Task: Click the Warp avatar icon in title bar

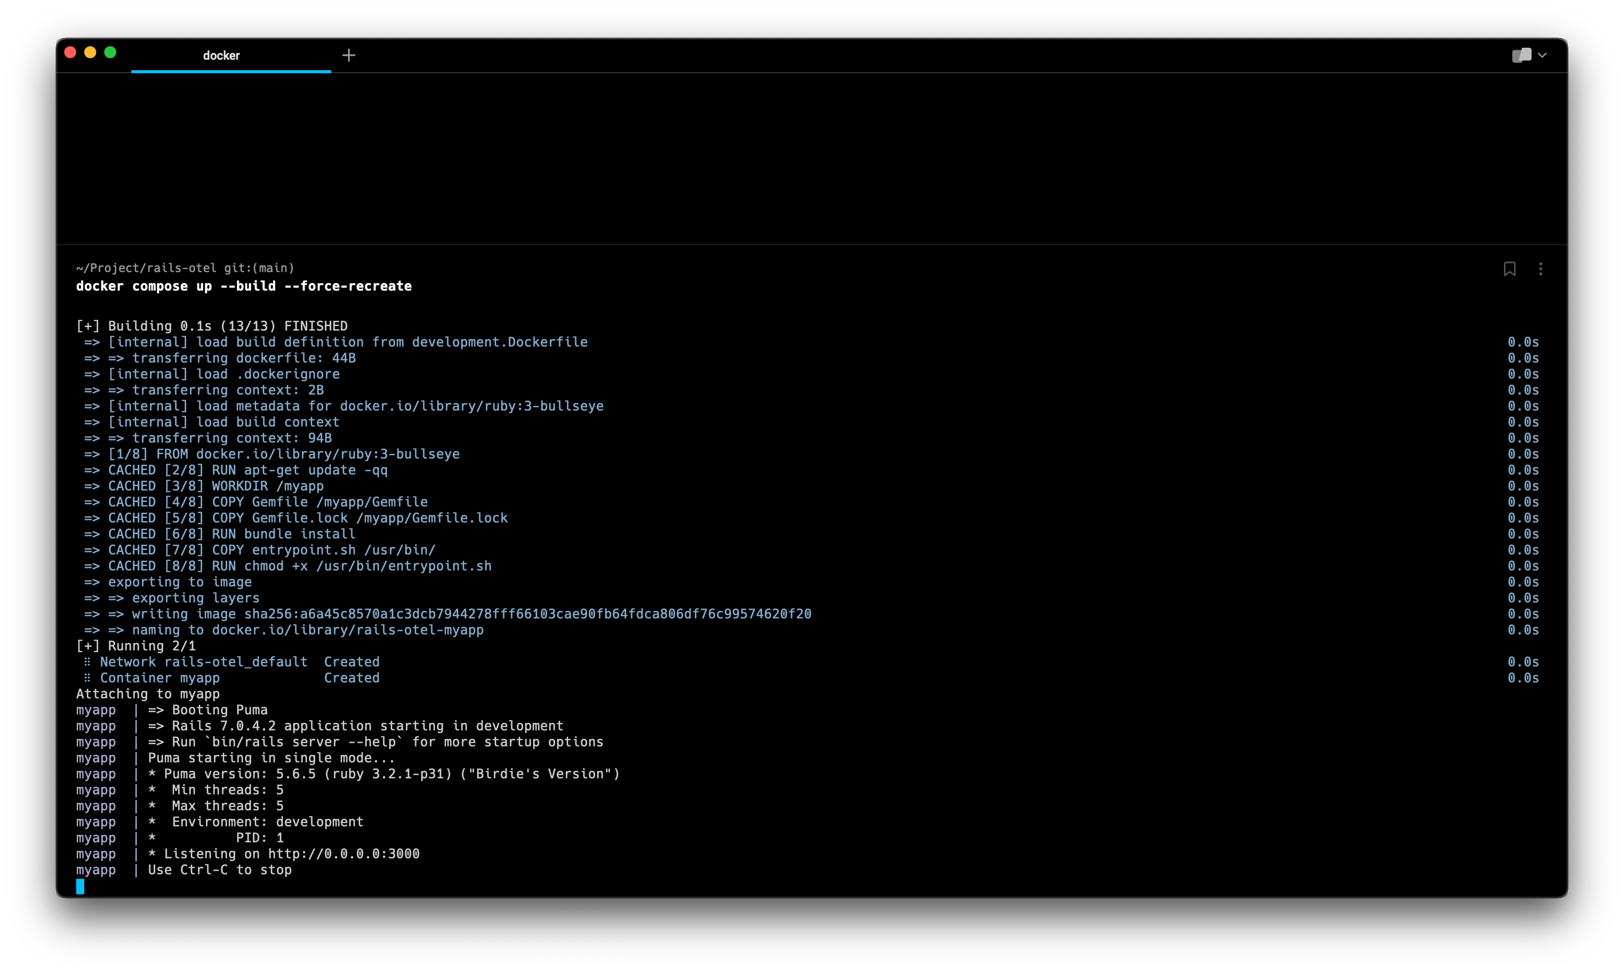Action: (x=1521, y=55)
